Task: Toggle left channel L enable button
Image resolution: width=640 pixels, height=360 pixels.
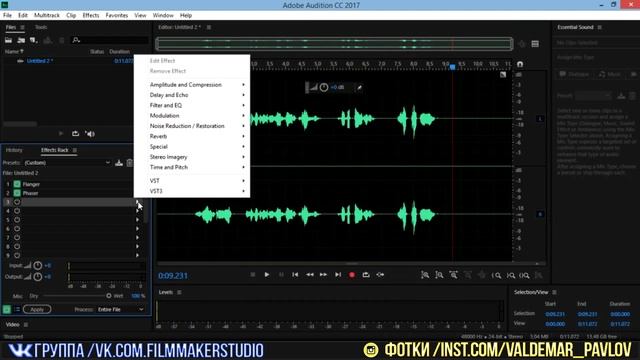Action: point(540,119)
